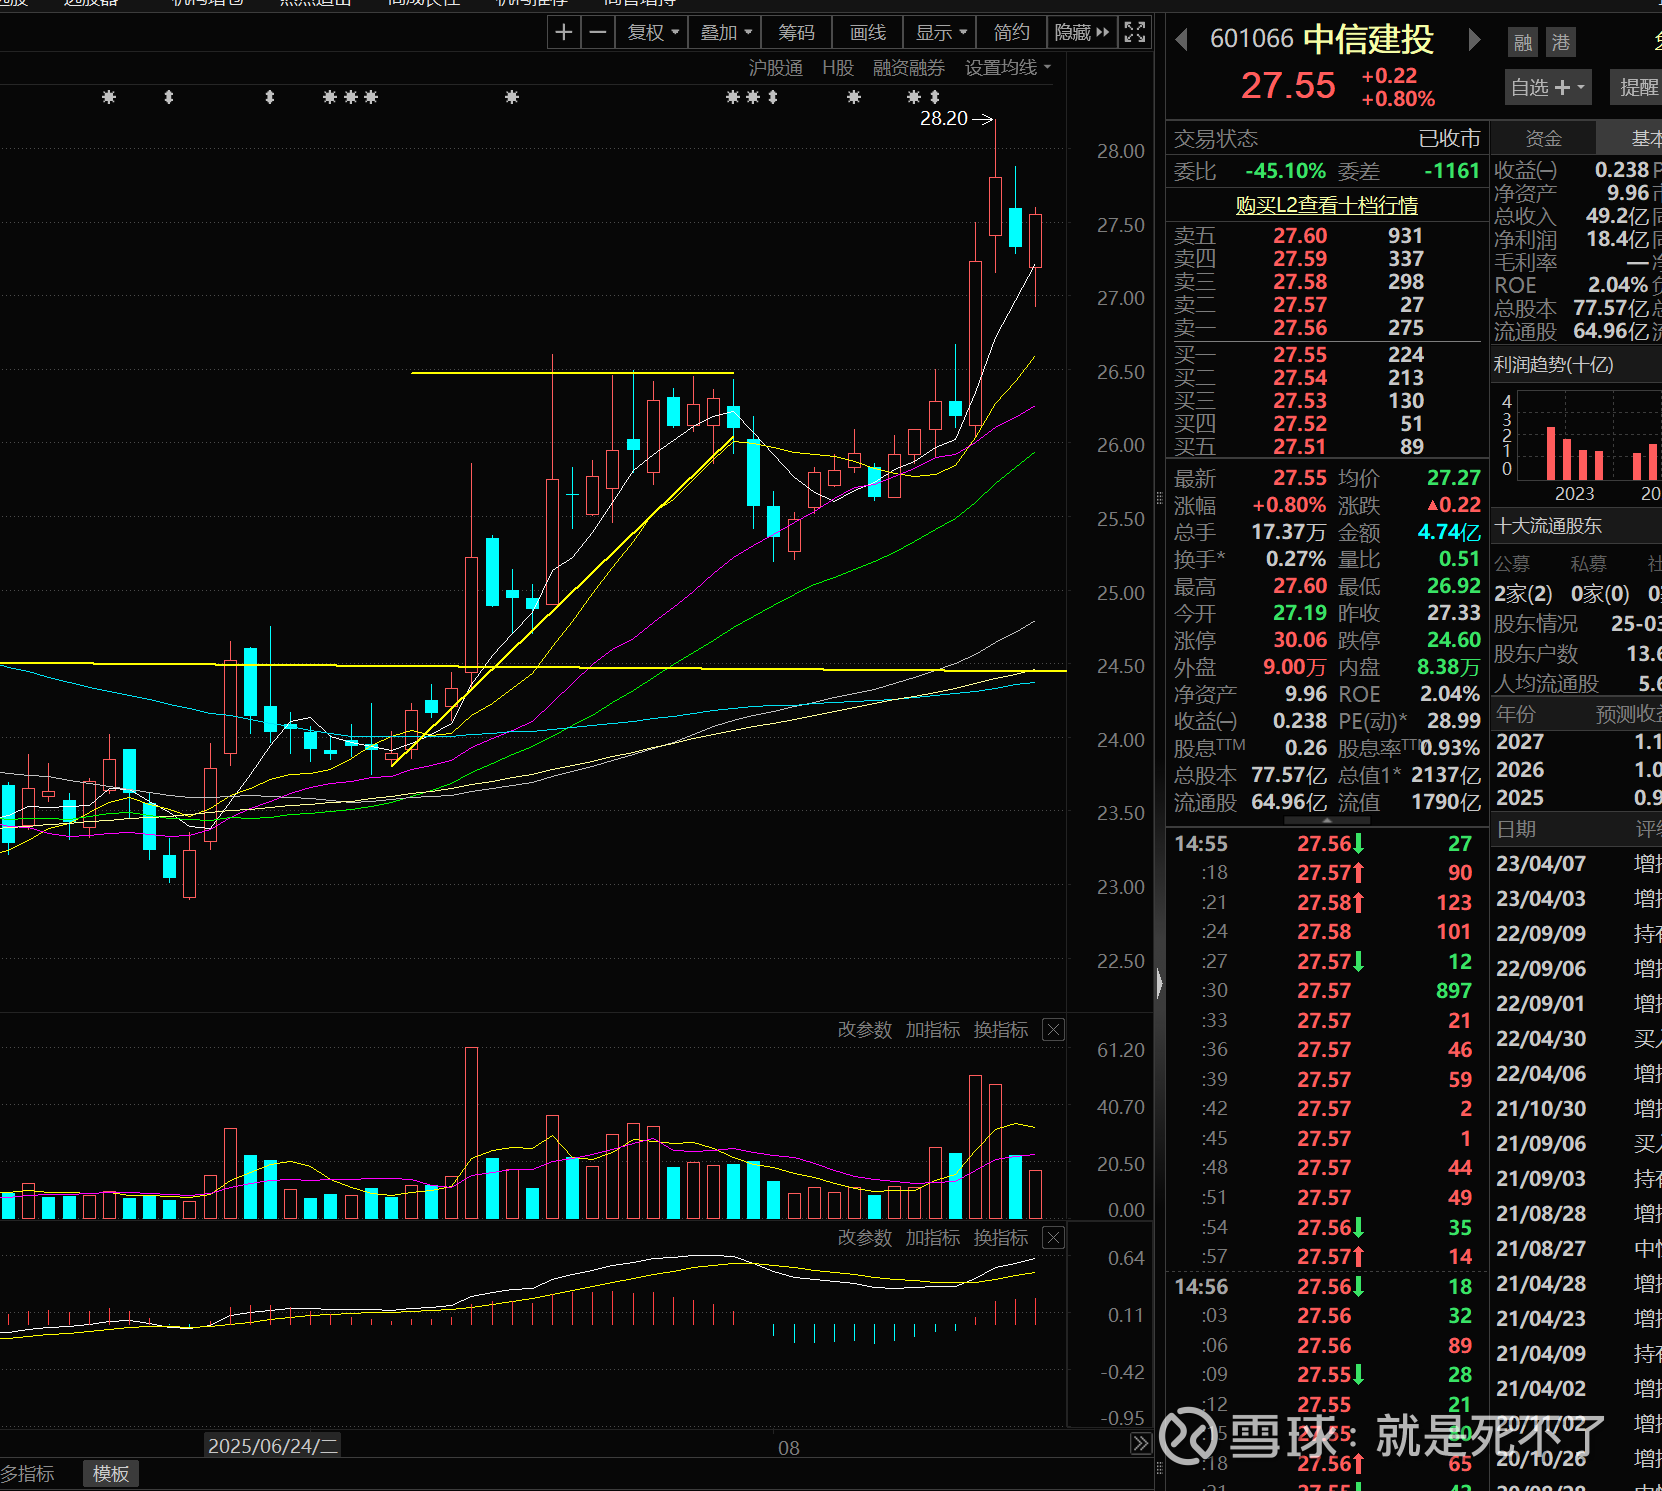
Task: Zoom in chart with plus button
Action: 564,33
